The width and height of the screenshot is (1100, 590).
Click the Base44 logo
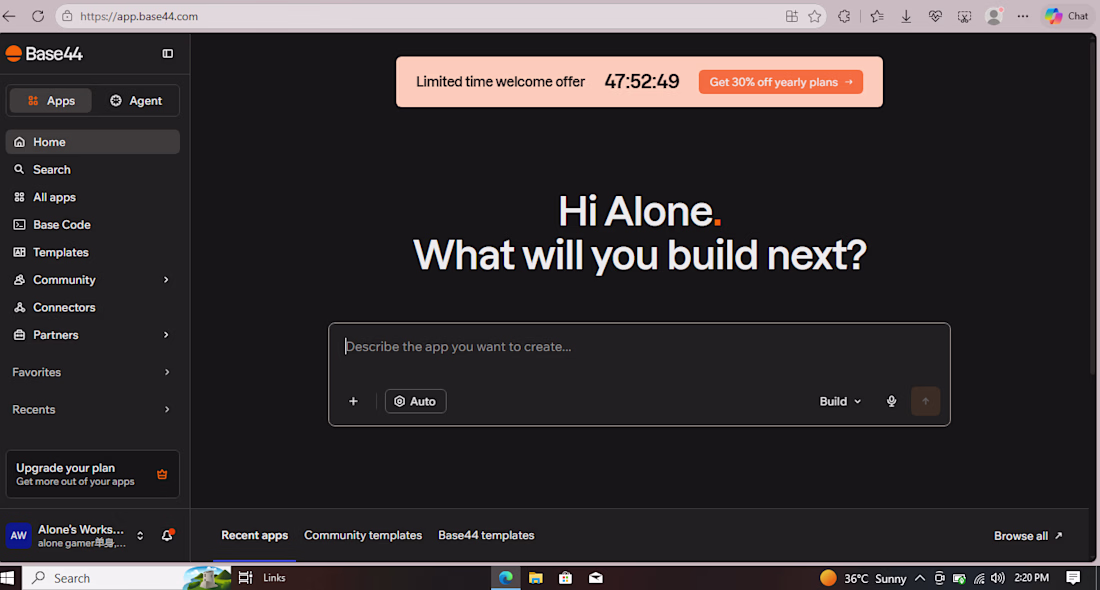44,53
